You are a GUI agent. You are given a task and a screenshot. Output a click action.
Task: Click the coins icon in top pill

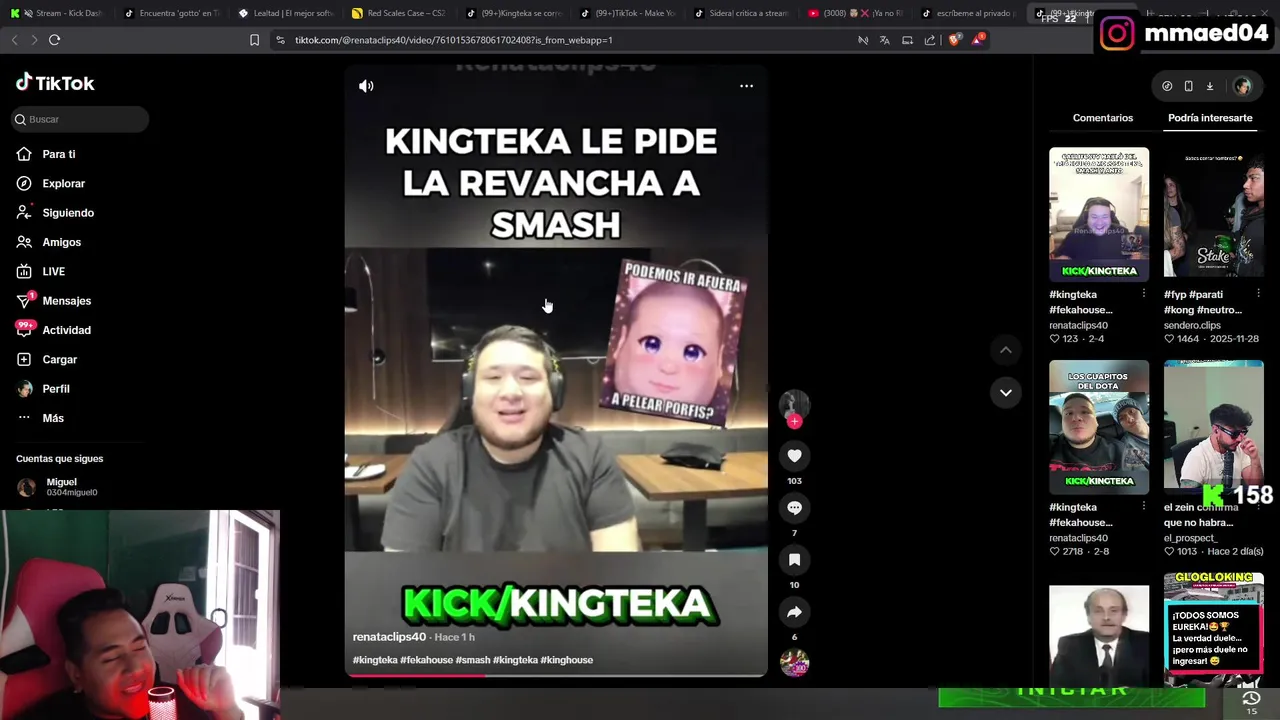[1167, 86]
